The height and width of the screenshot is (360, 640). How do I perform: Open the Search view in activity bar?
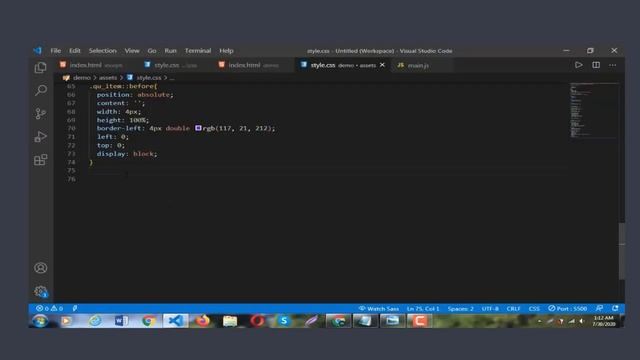(40, 90)
